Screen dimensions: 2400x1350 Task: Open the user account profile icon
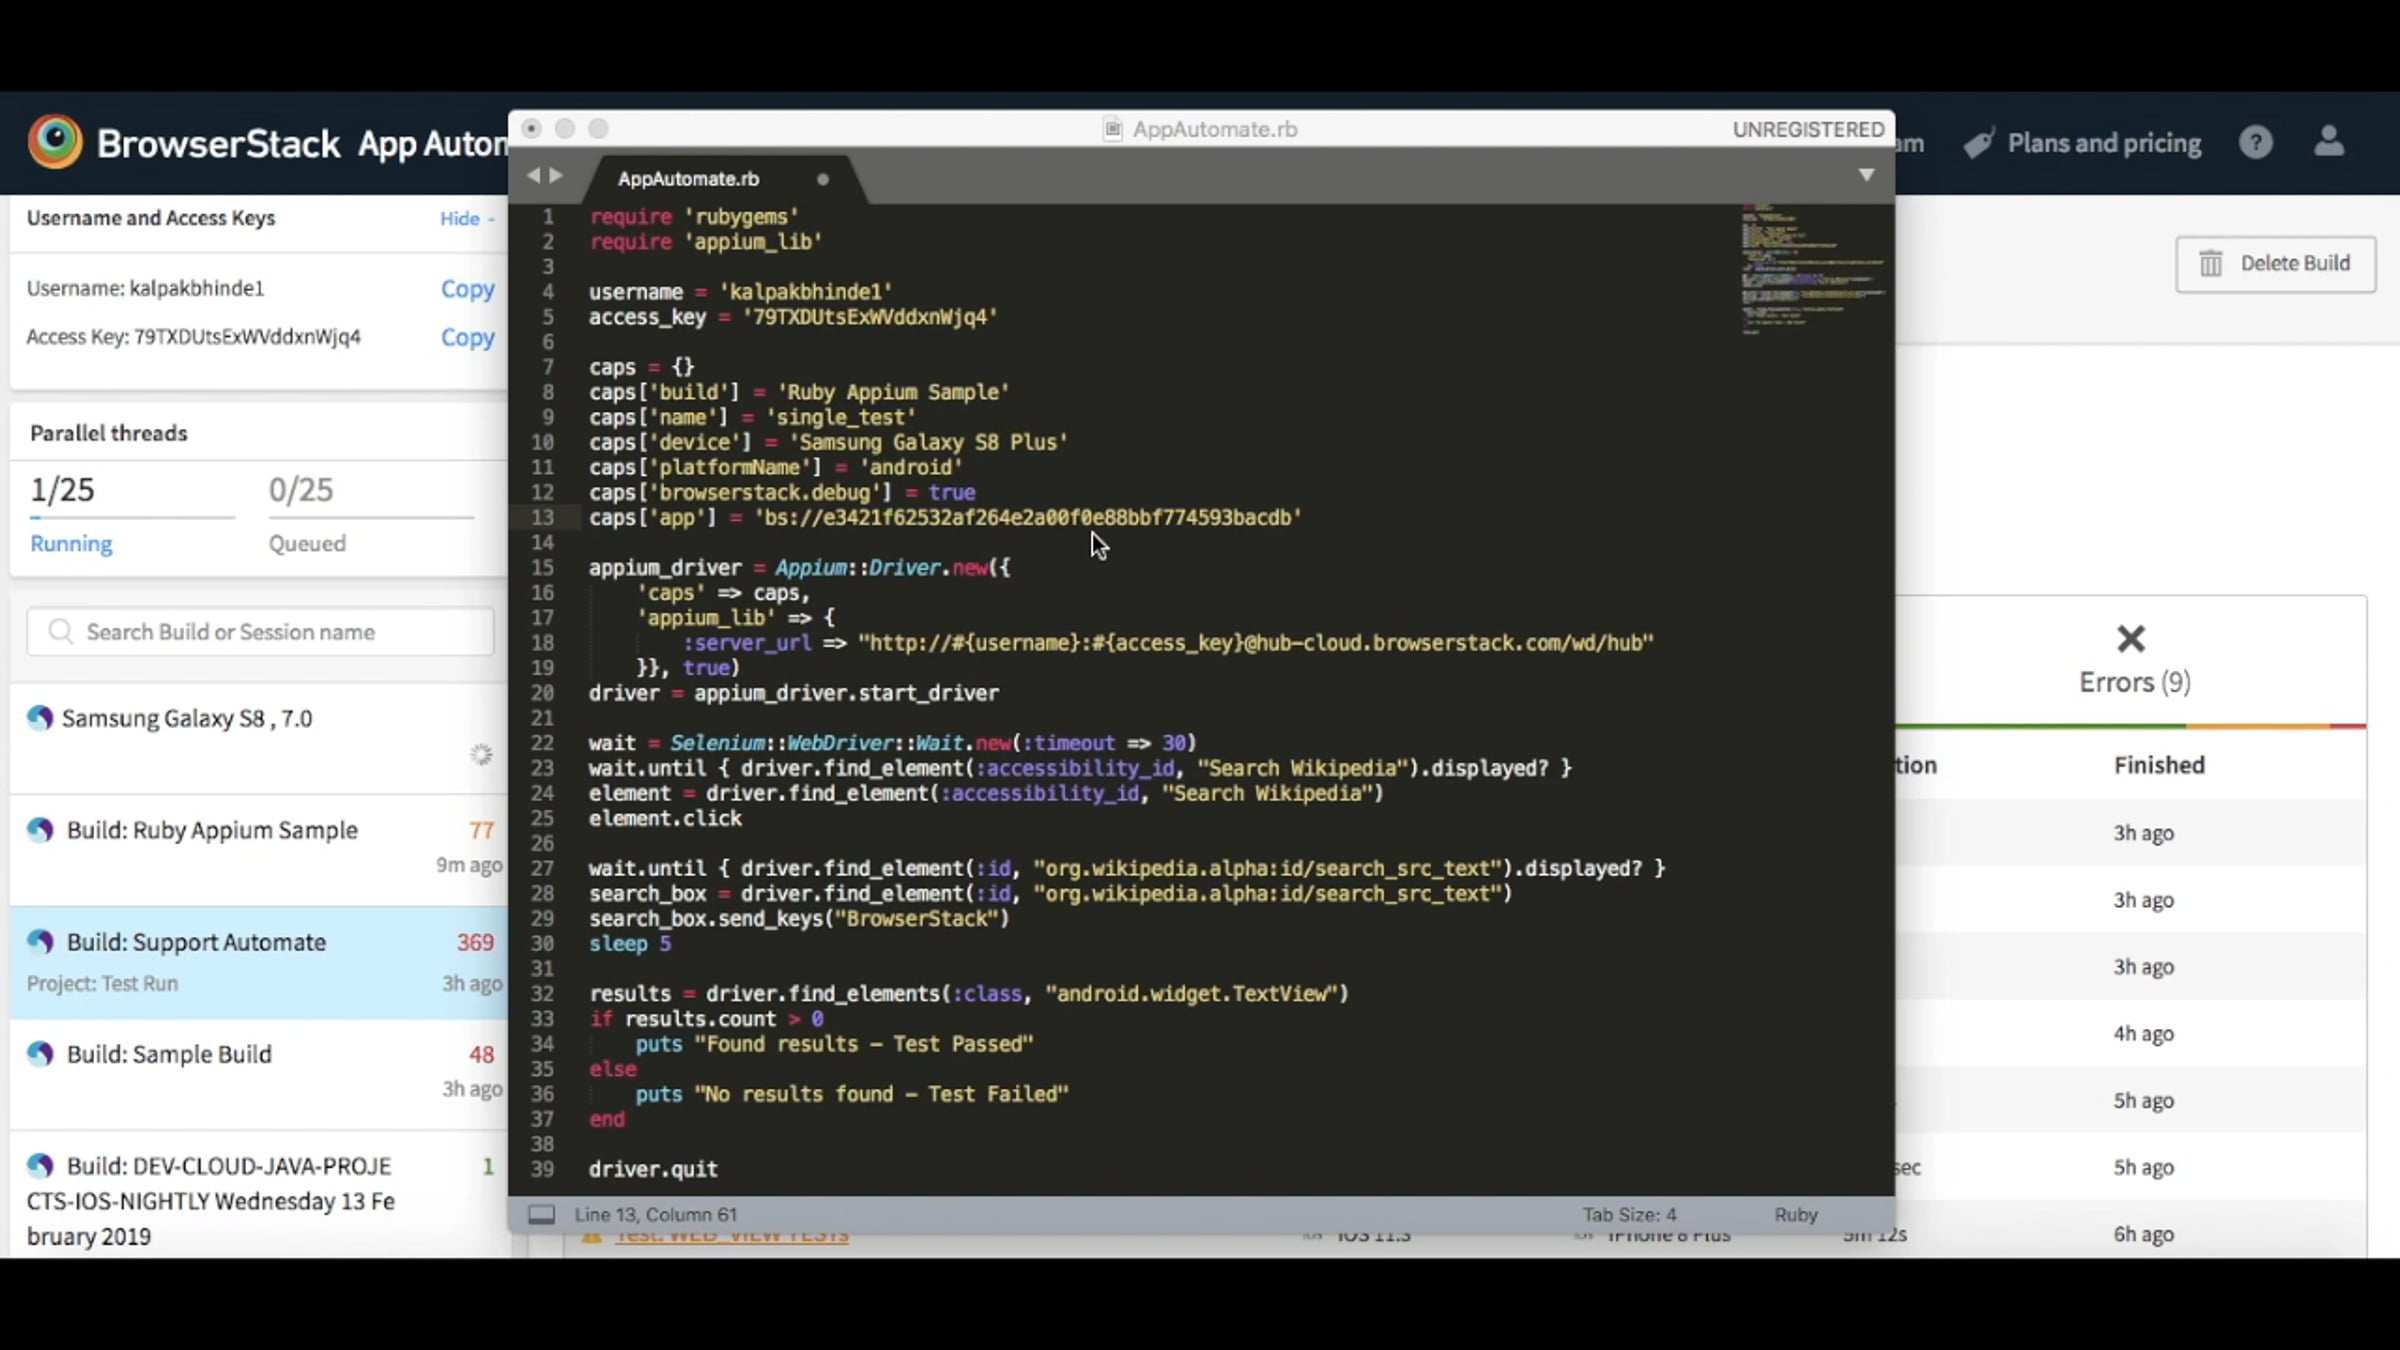[x=2329, y=141]
